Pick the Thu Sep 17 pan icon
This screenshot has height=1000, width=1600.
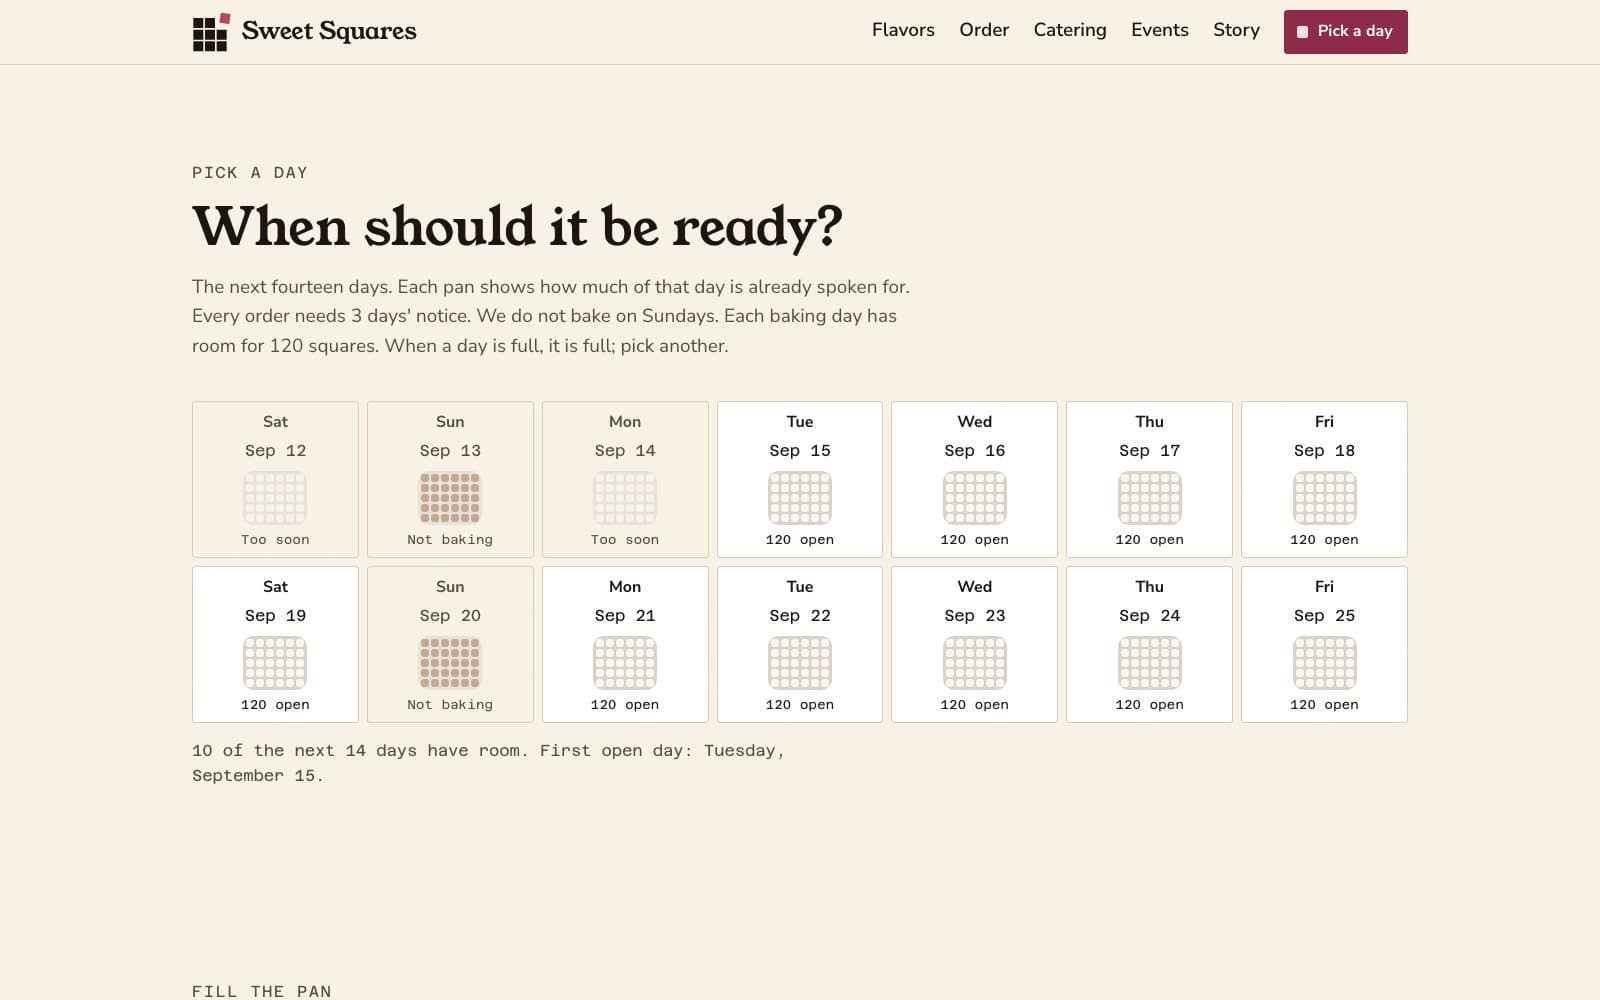pos(1150,498)
